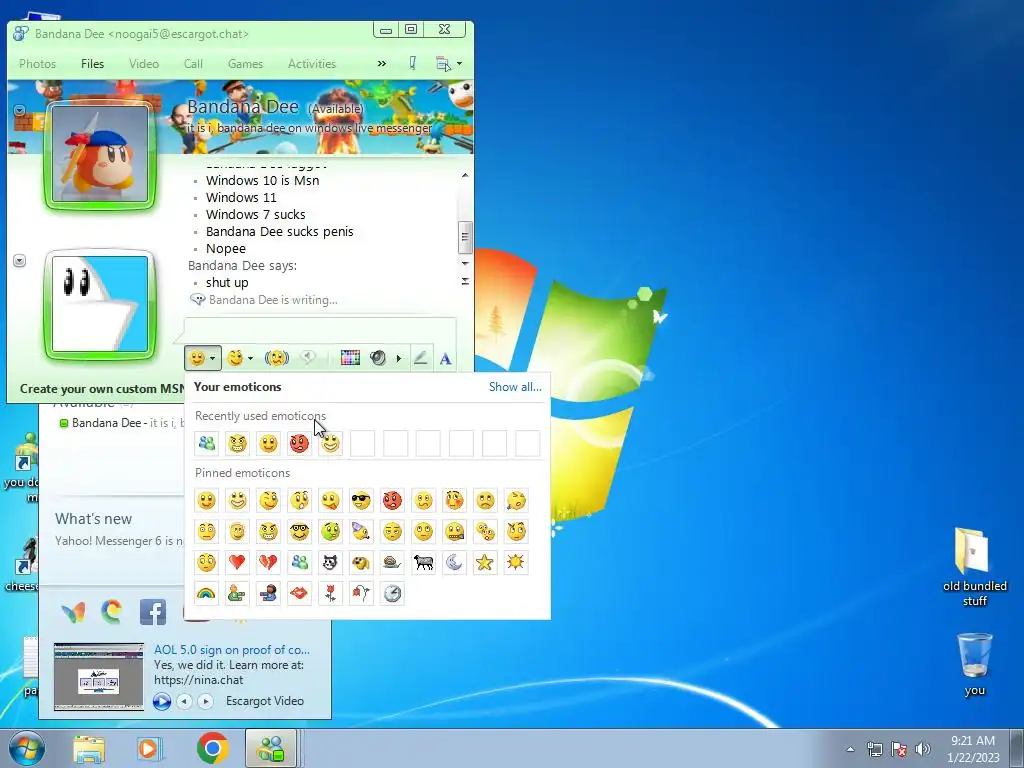Go to previous Escargot video
This screenshot has width=1024, height=768.
pos(185,701)
